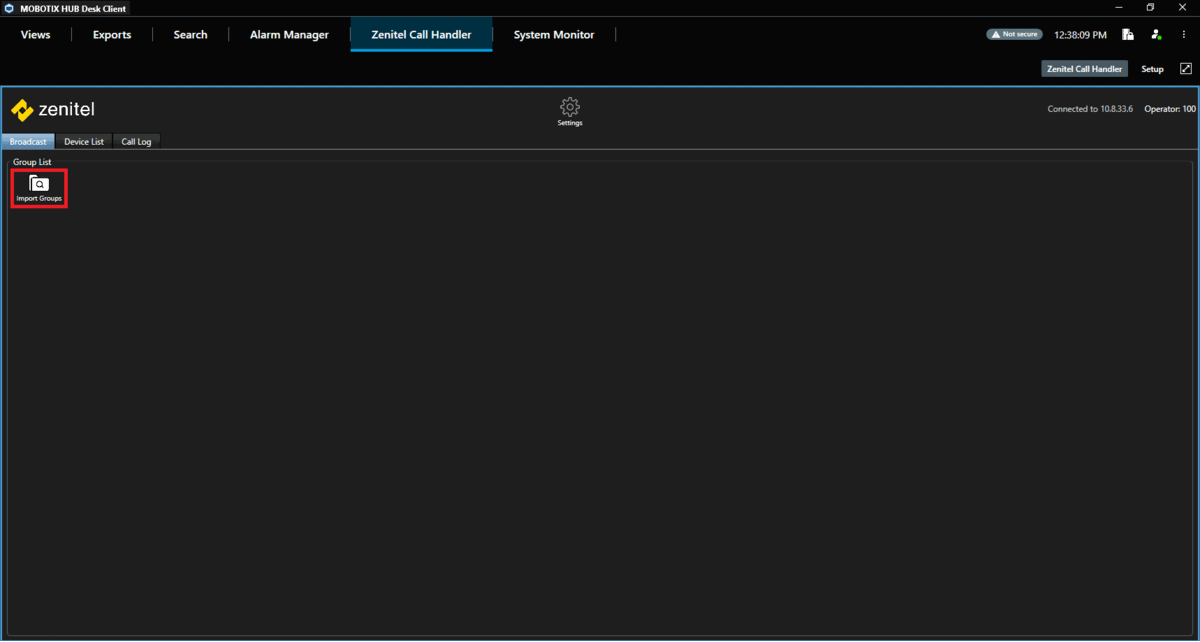Click the evidence lock icon in header

click(x=1127, y=34)
